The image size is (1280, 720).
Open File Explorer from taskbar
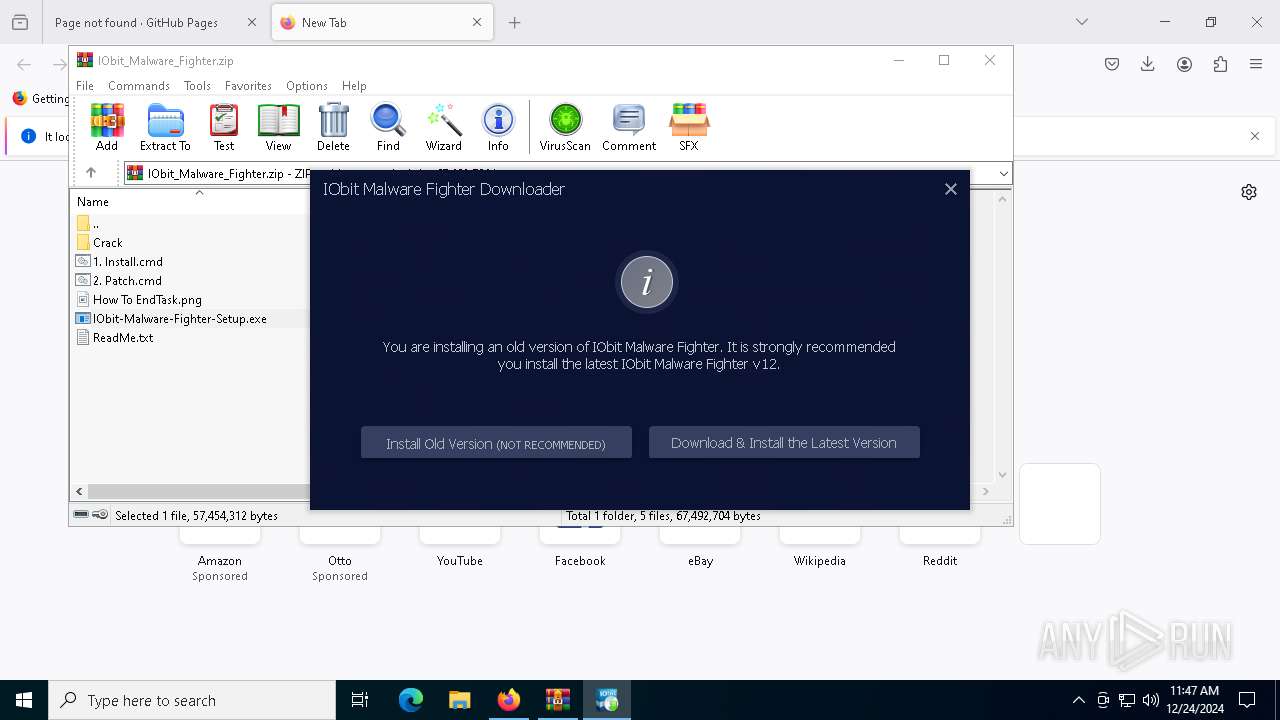pos(459,700)
